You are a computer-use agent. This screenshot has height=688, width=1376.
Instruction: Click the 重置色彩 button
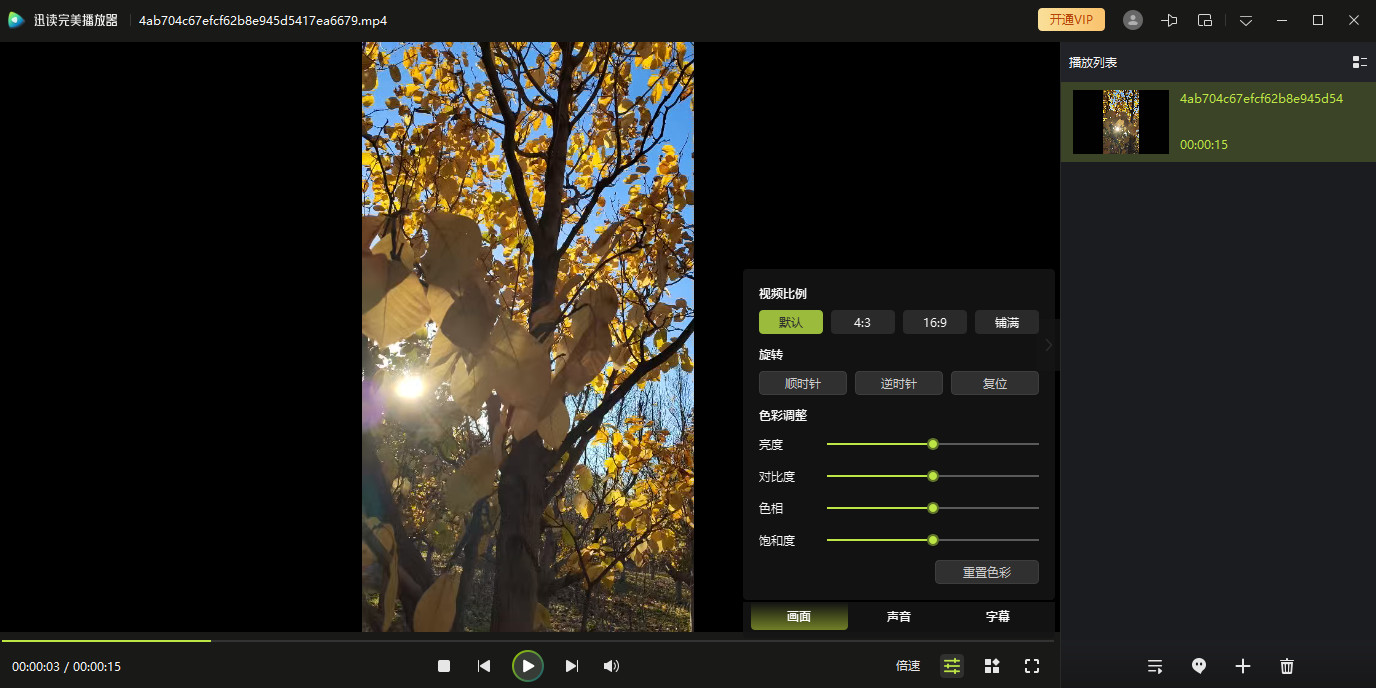click(x=987, y=572)
